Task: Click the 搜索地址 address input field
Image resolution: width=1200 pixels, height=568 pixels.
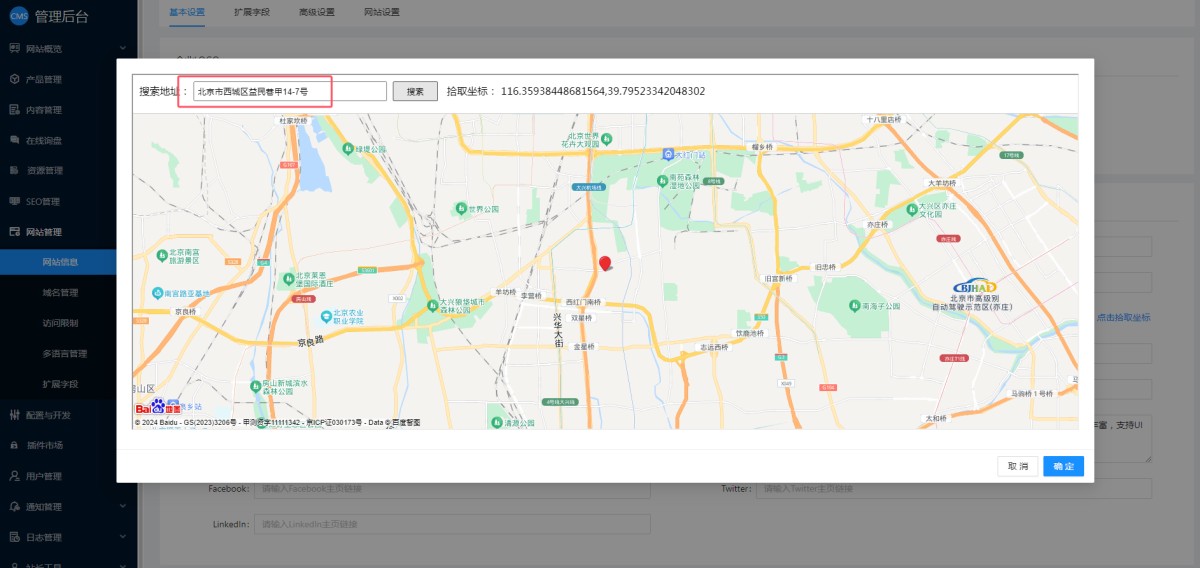Action: click(289, 91)
